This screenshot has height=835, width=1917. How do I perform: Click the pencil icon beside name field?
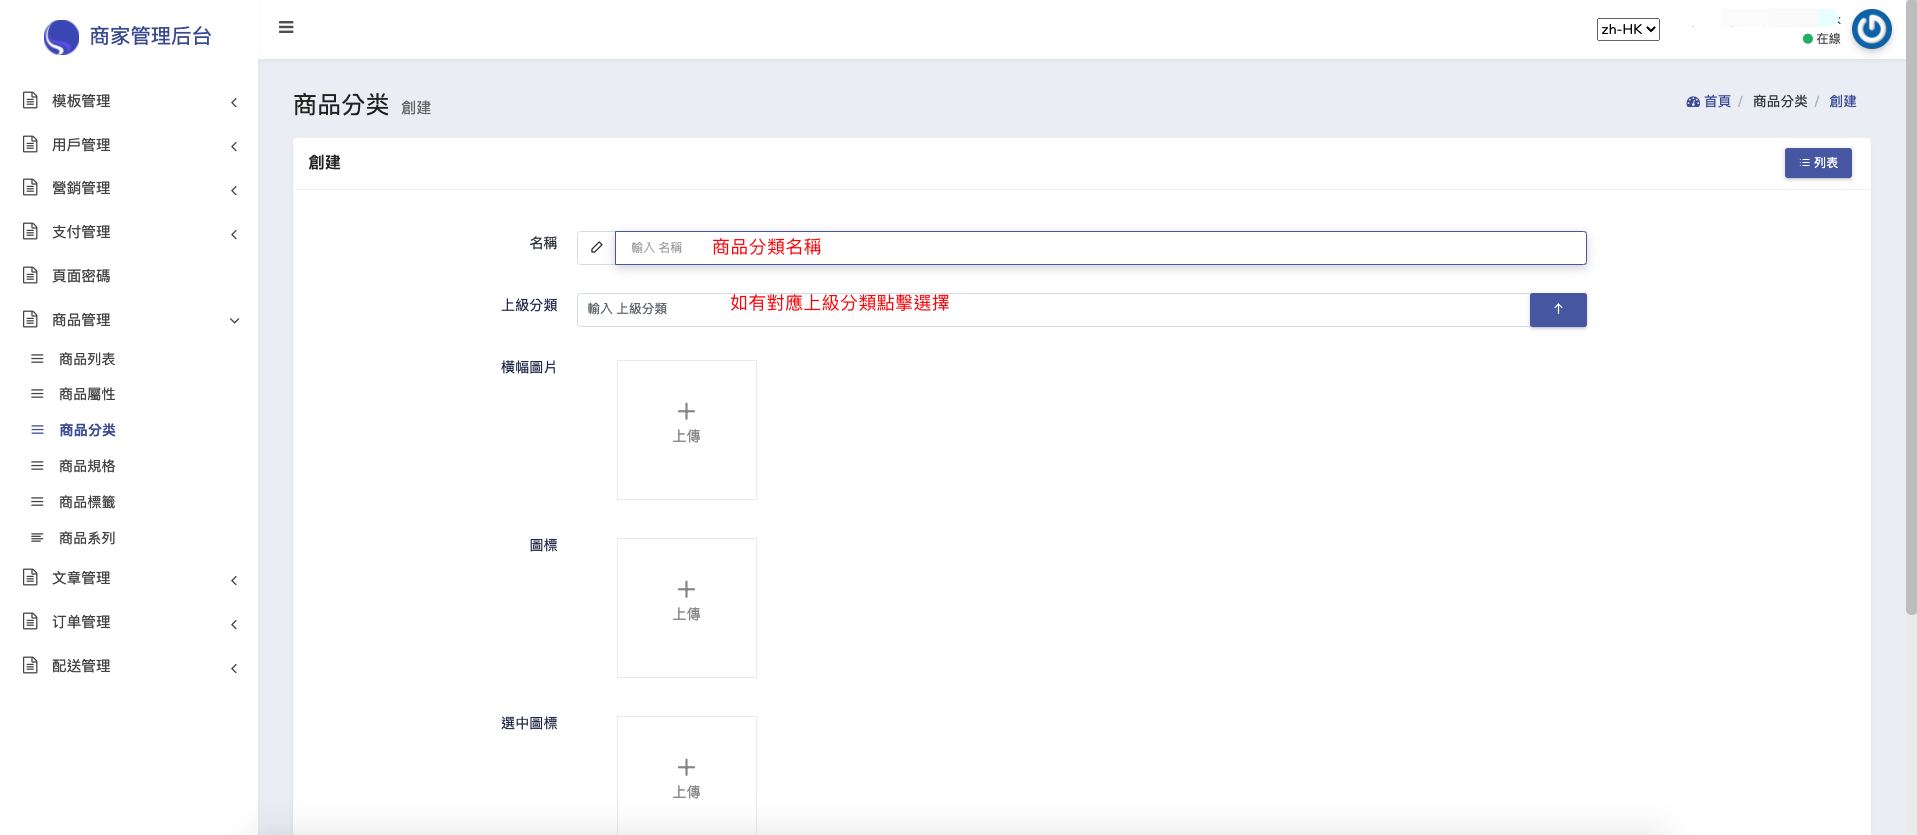596,248
